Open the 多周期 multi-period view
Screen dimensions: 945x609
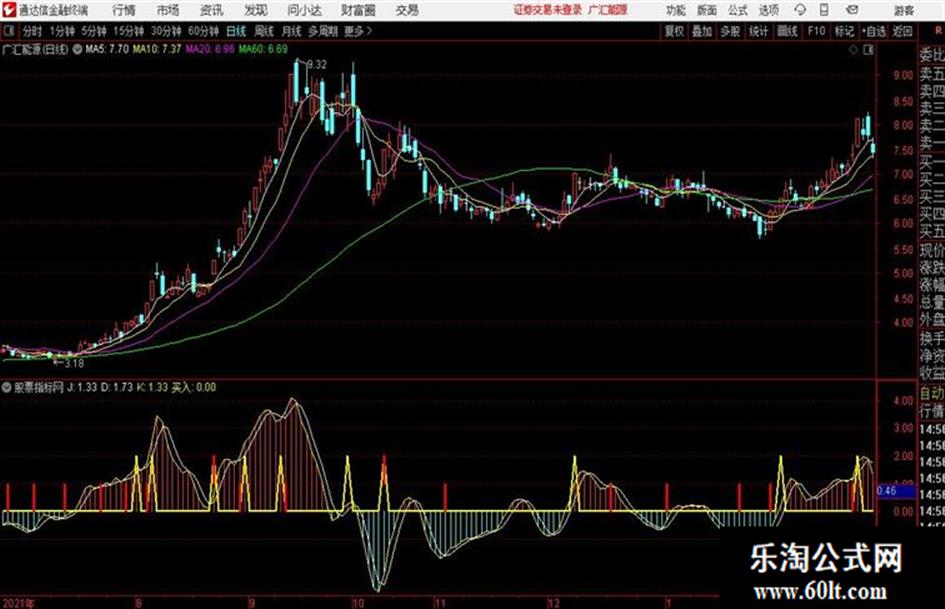point(323,31)
